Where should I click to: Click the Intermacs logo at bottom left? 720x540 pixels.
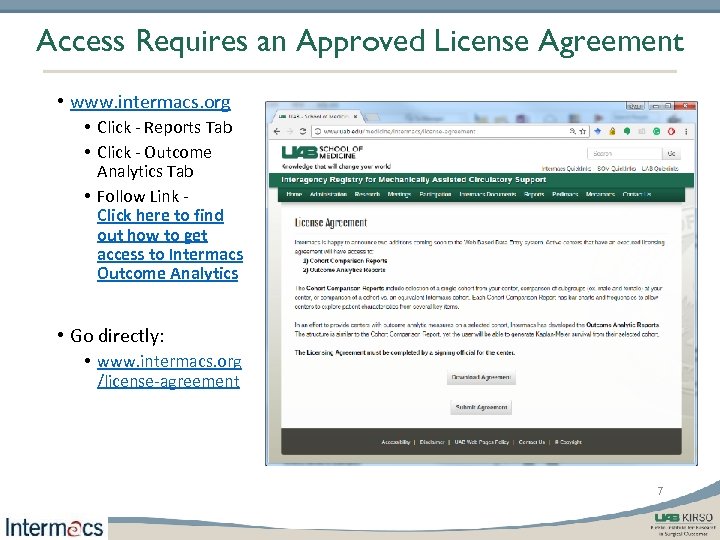point(54,527)
